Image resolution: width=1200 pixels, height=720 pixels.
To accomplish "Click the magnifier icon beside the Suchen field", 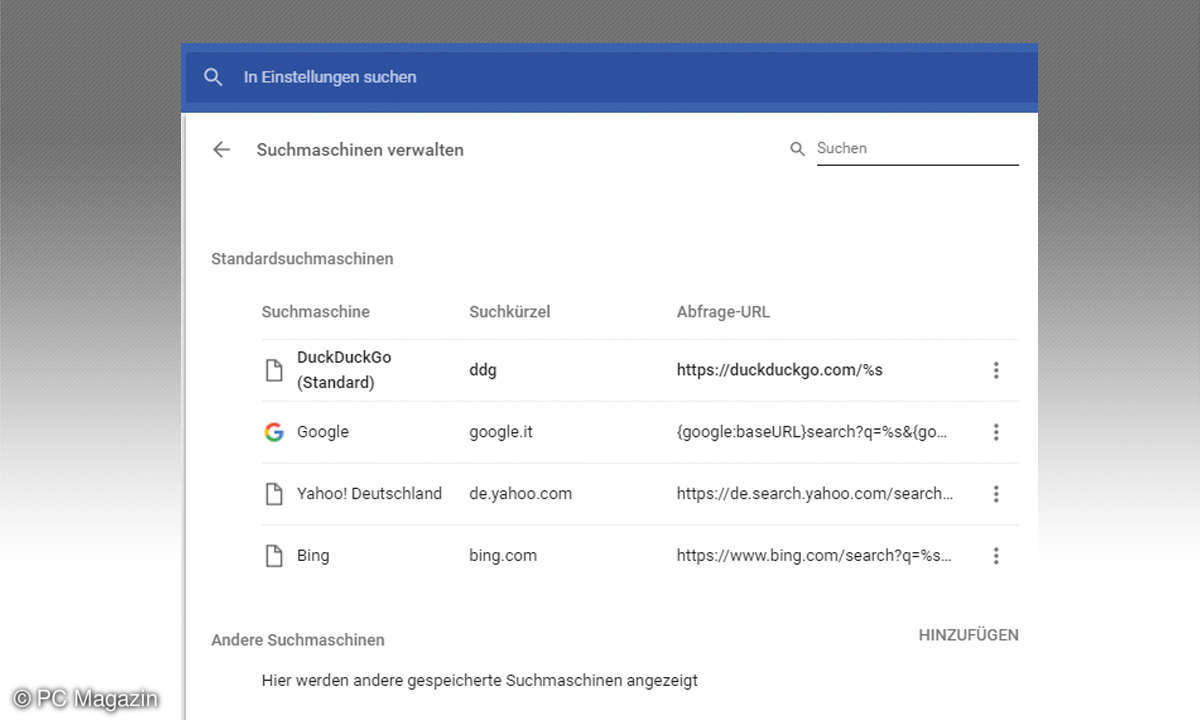I will pos(797,149).
